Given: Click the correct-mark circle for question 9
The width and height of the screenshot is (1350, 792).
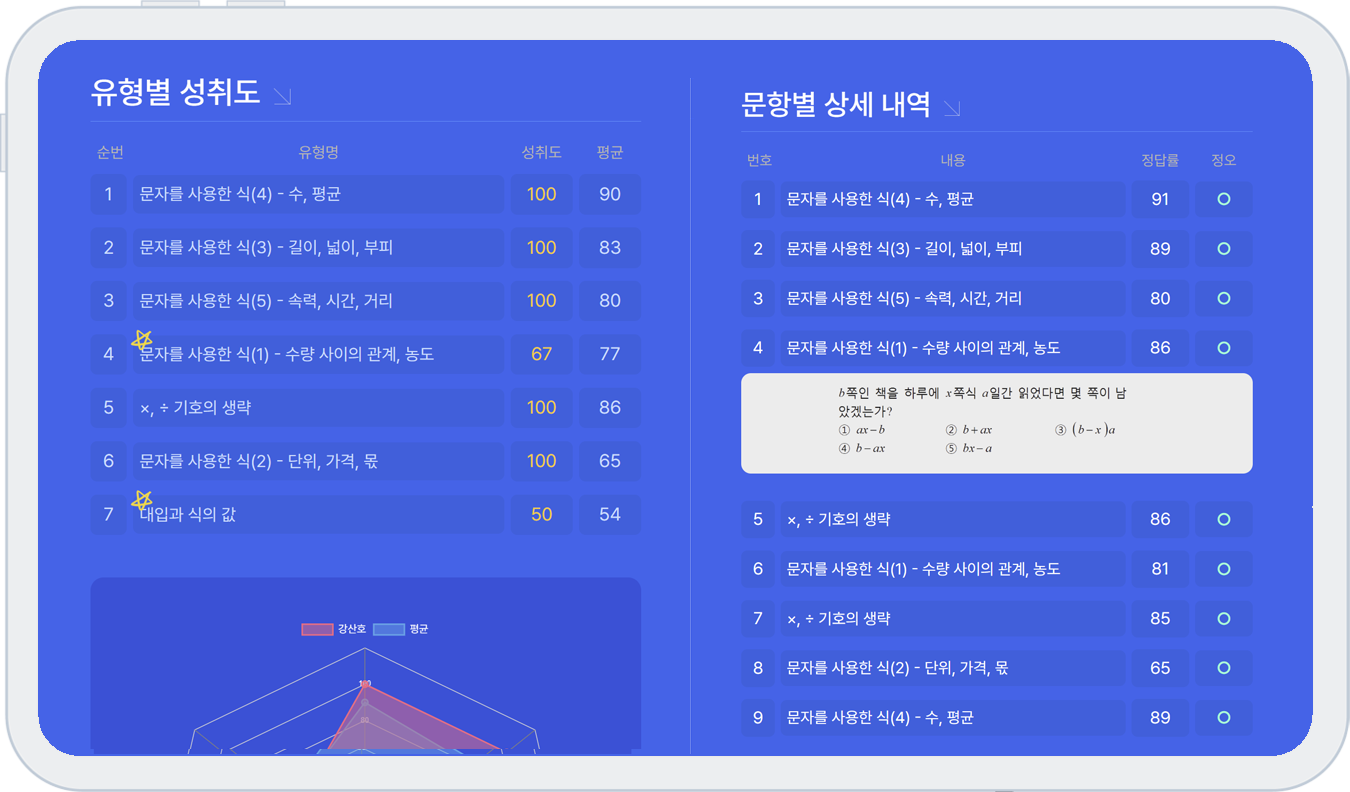Looking at the screenshot, I should [1223, 718].
